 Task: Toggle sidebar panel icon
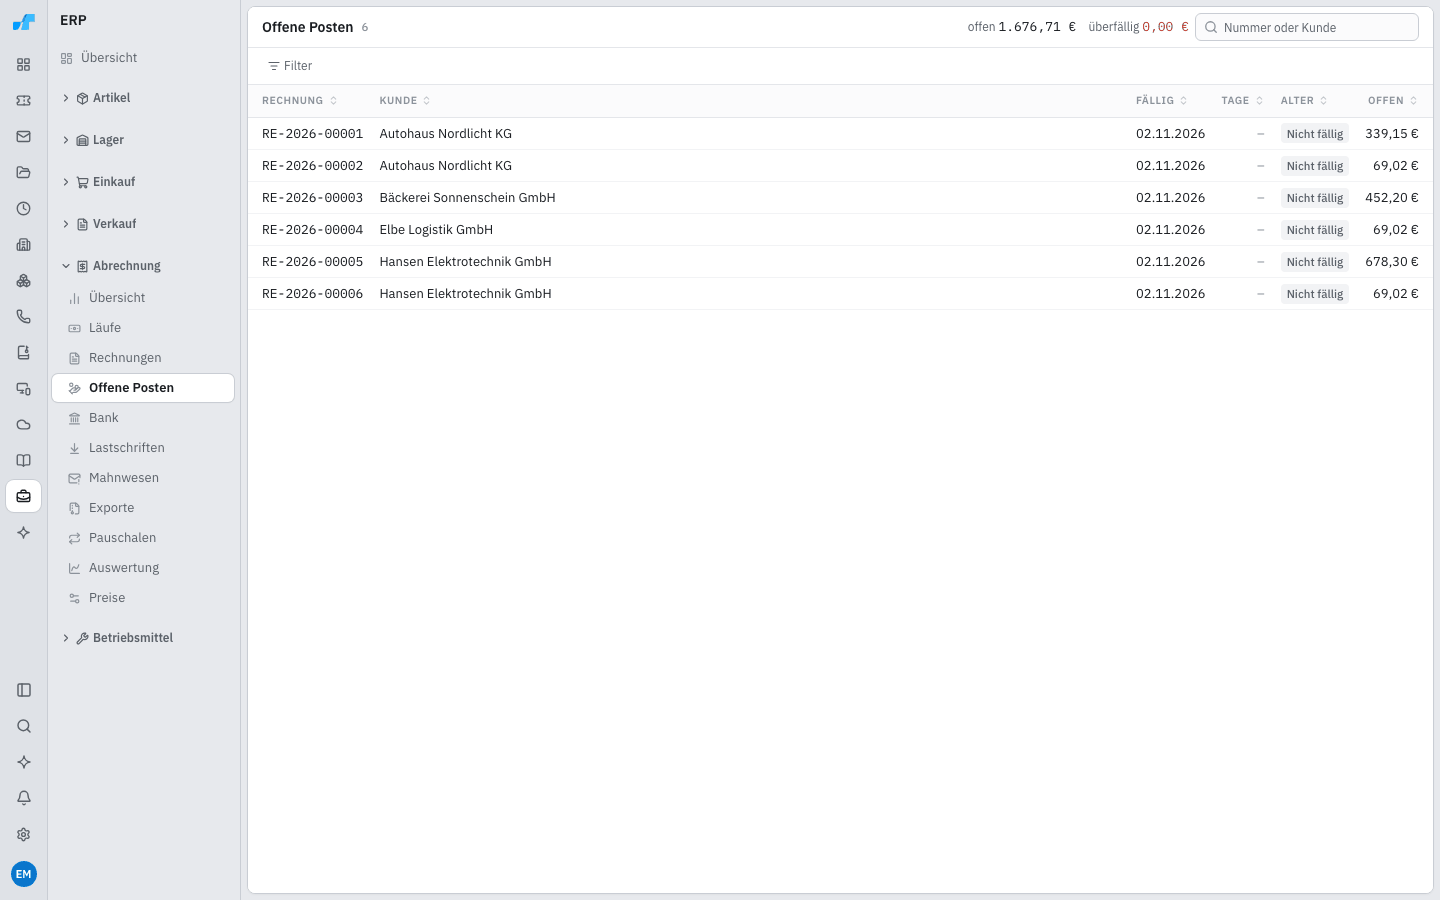tap(24, 690)
